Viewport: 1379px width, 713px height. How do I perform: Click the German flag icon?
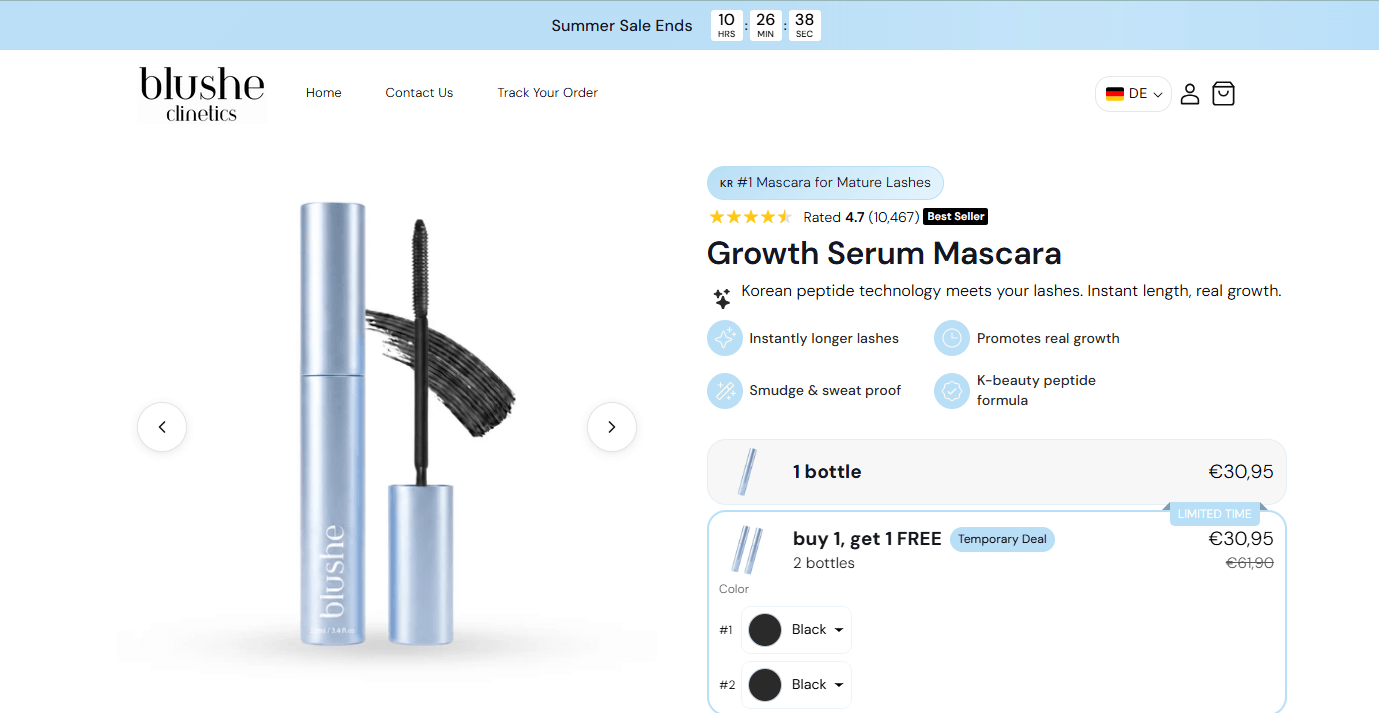pyautogui.click(x=1115, y=94)
